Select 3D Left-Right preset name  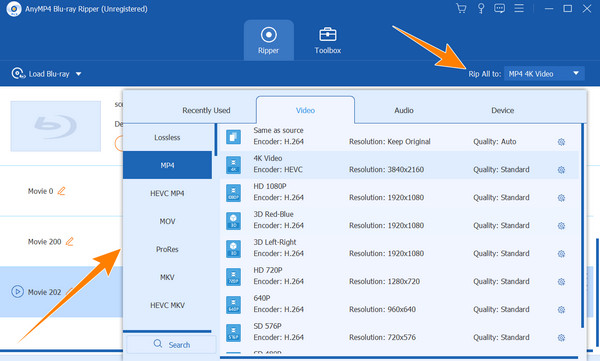click(x=275, y=242)
